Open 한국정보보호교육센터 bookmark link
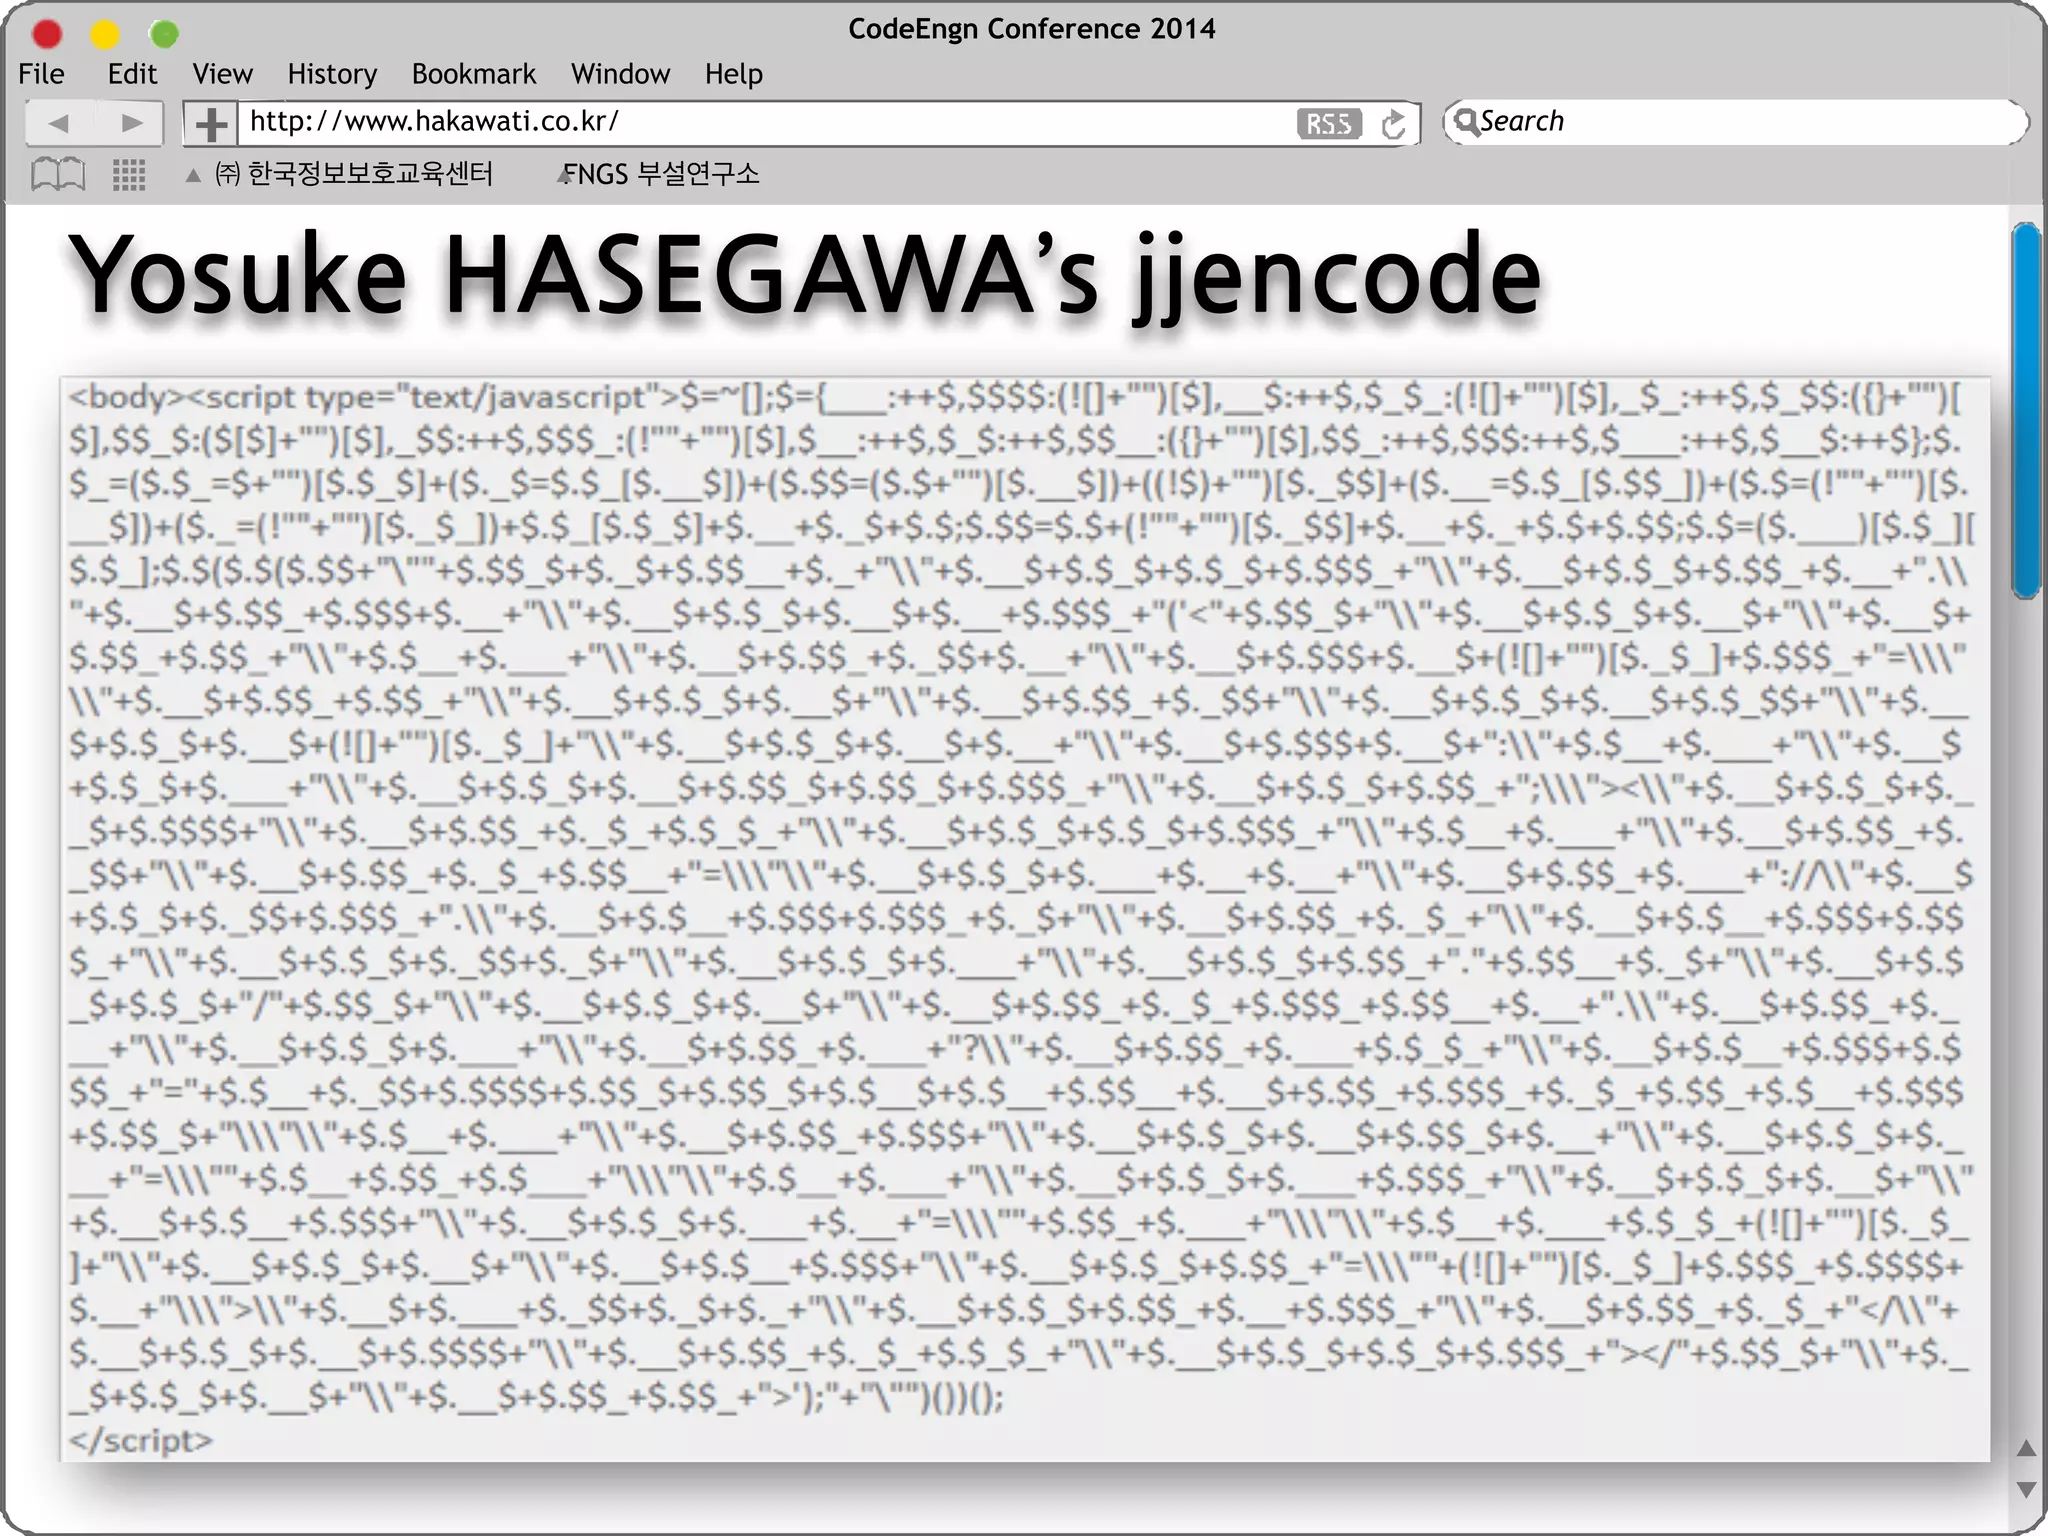This screenshot has height=1536, width=2048. coord(354,174)
